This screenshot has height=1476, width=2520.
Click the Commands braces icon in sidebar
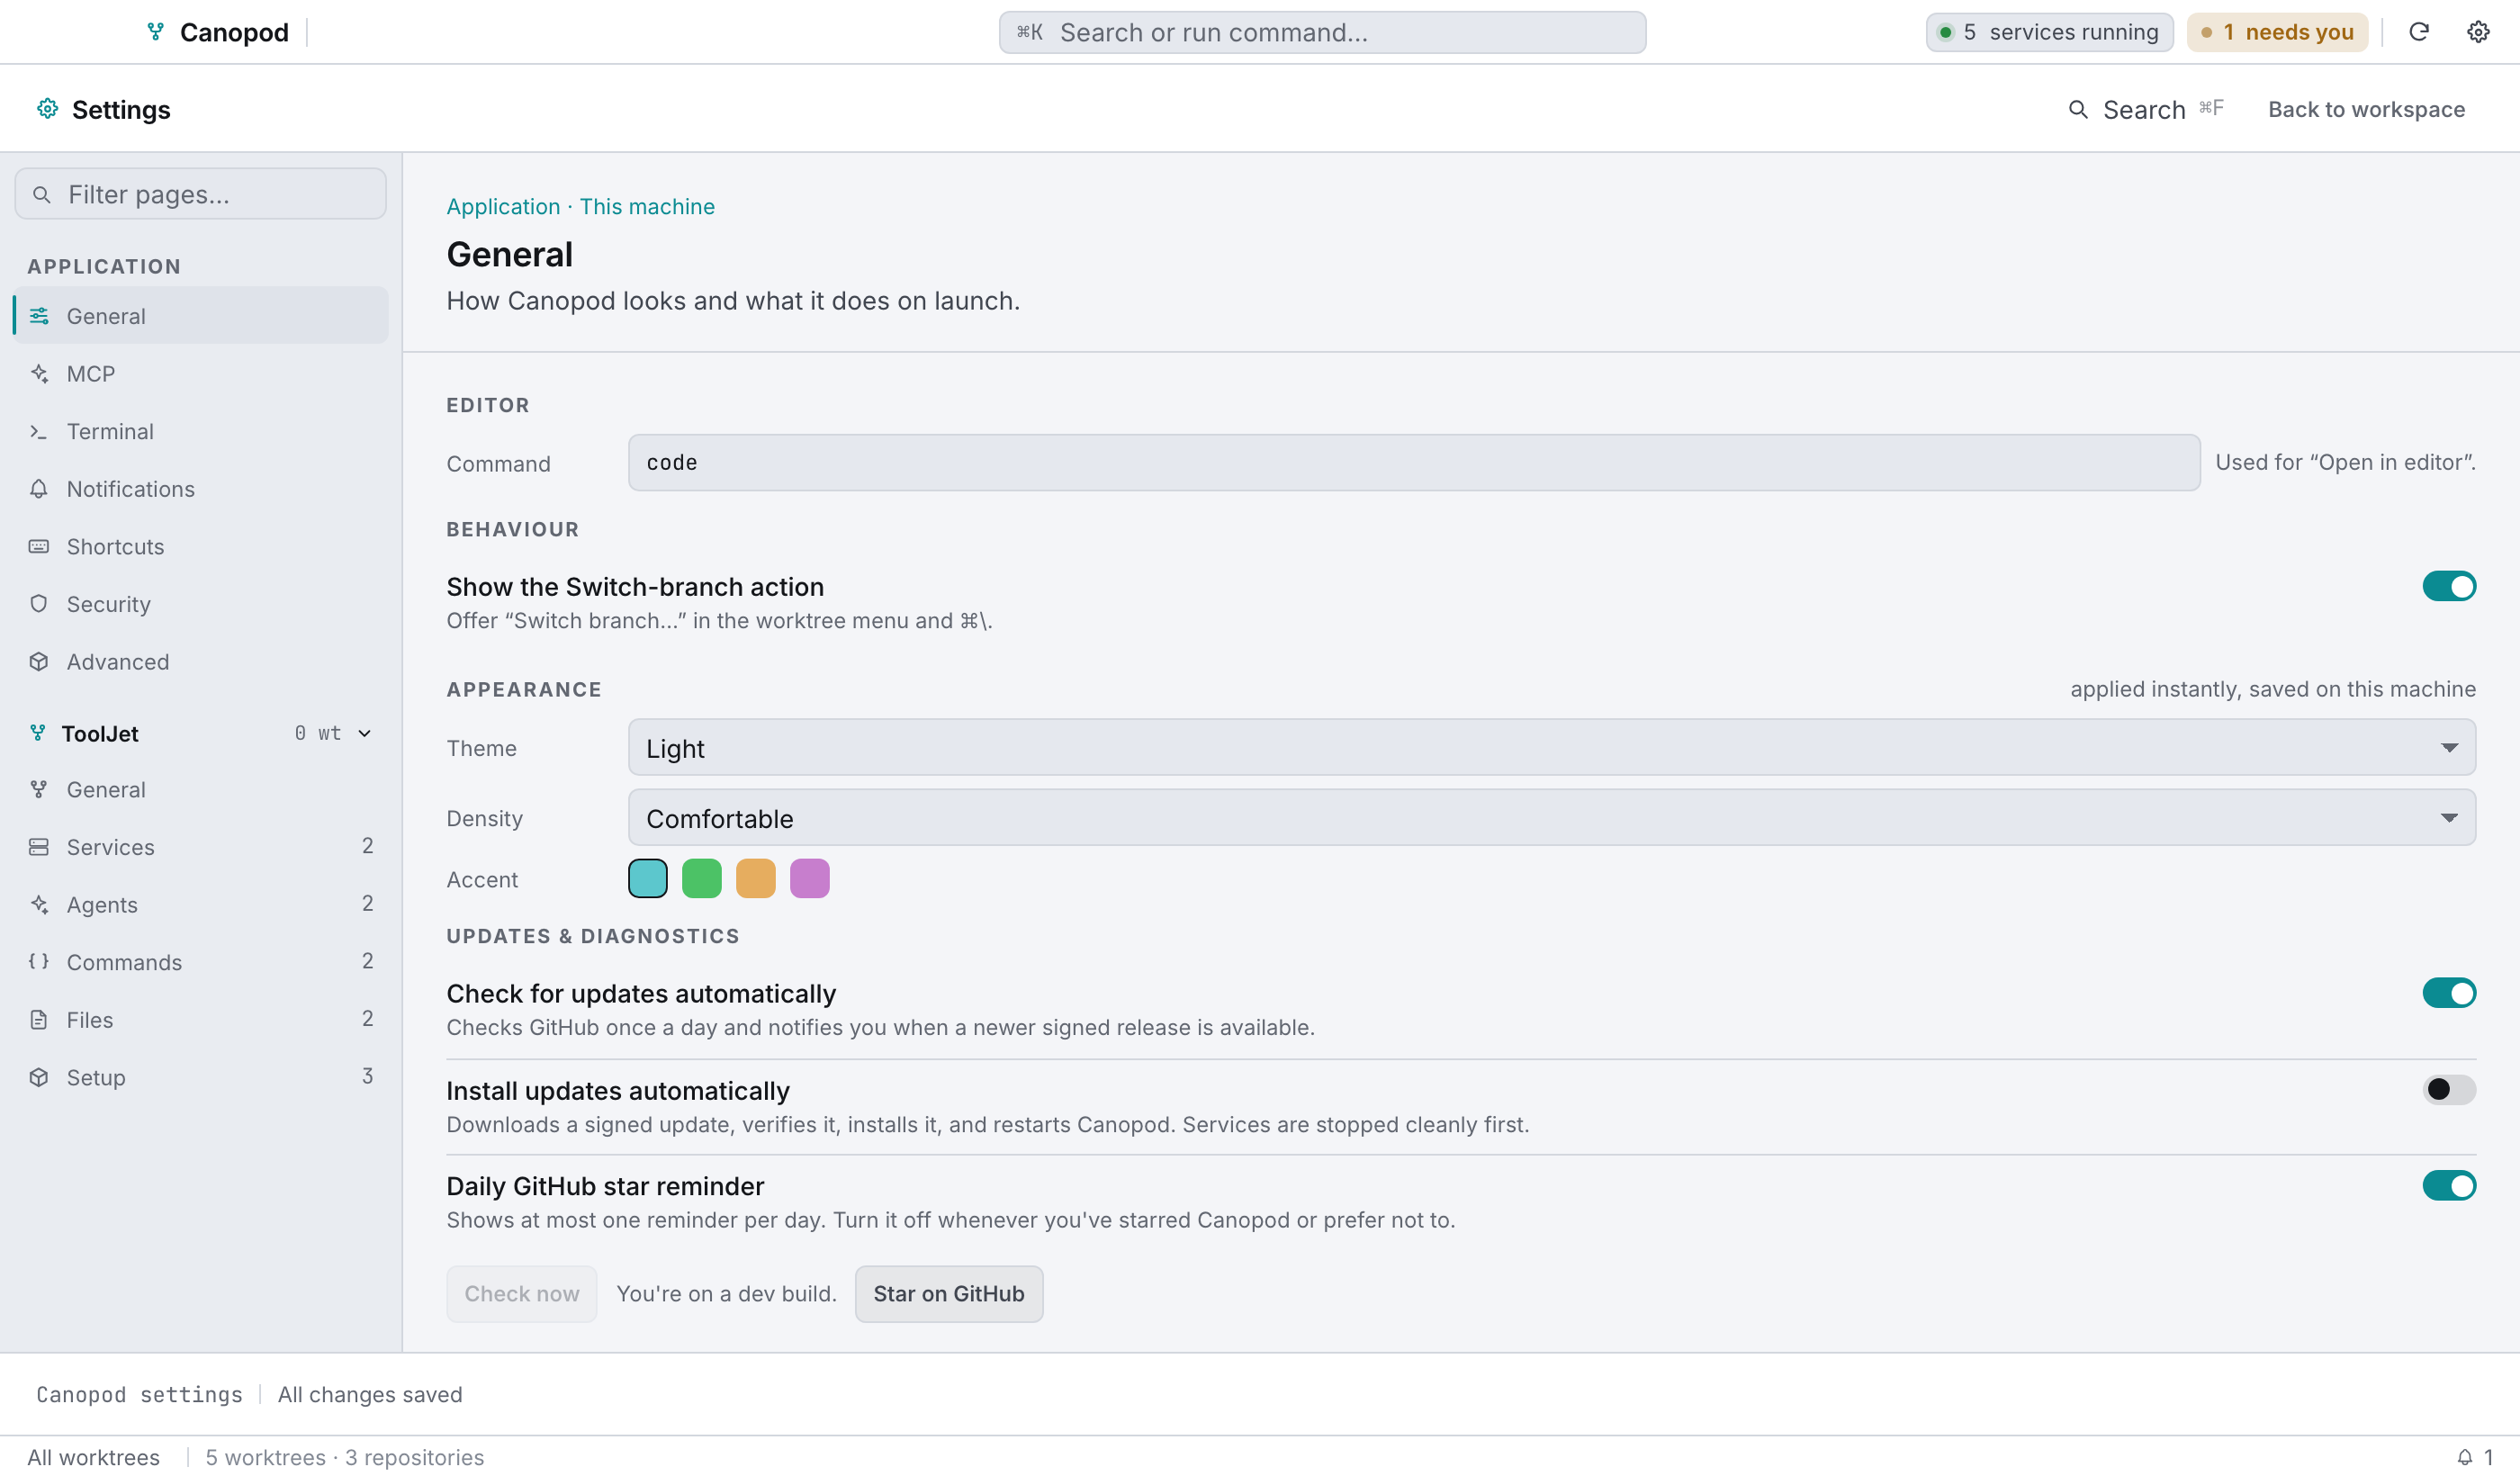[x=39, y=961]
